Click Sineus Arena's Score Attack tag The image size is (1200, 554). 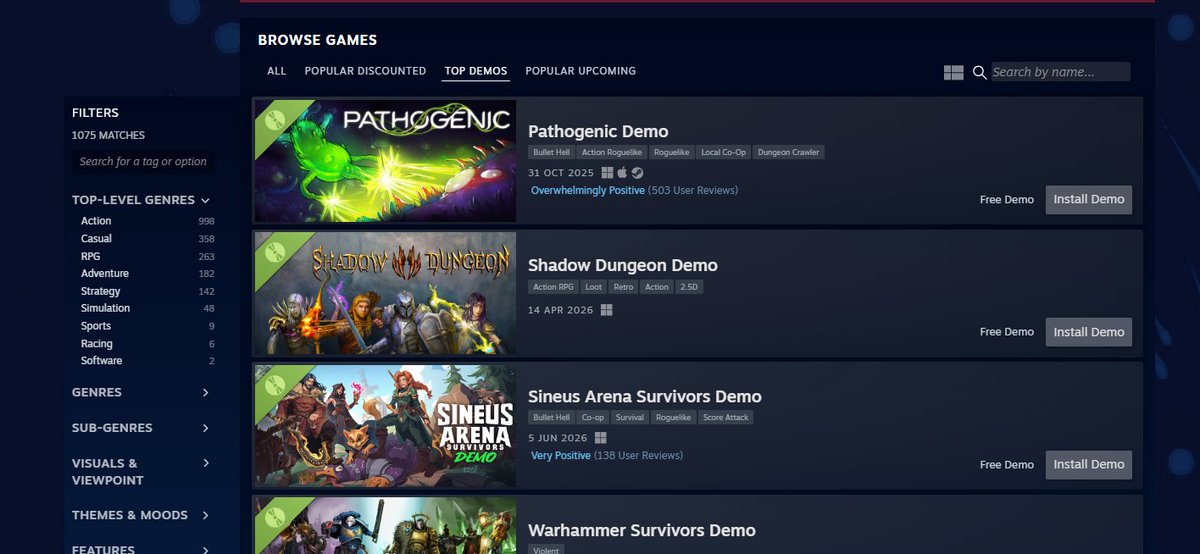[726, 418]
